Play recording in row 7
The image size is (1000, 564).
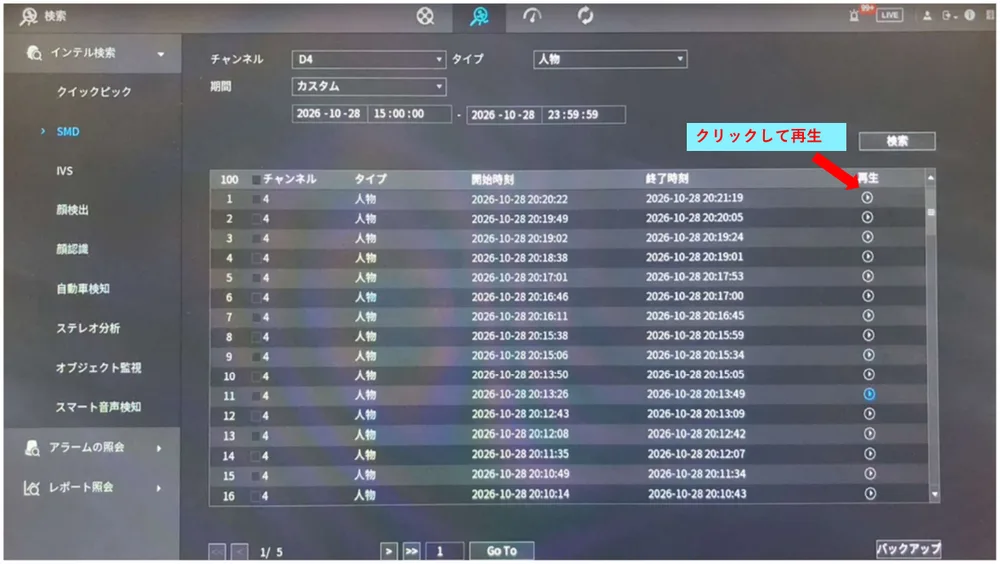coord(868,315)
